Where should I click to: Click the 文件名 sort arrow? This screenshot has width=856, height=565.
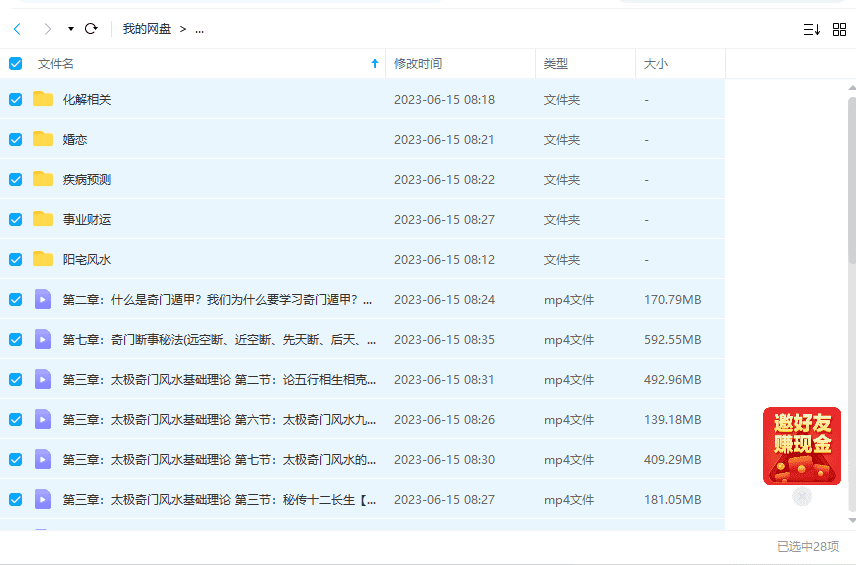(x=375, y=64)
